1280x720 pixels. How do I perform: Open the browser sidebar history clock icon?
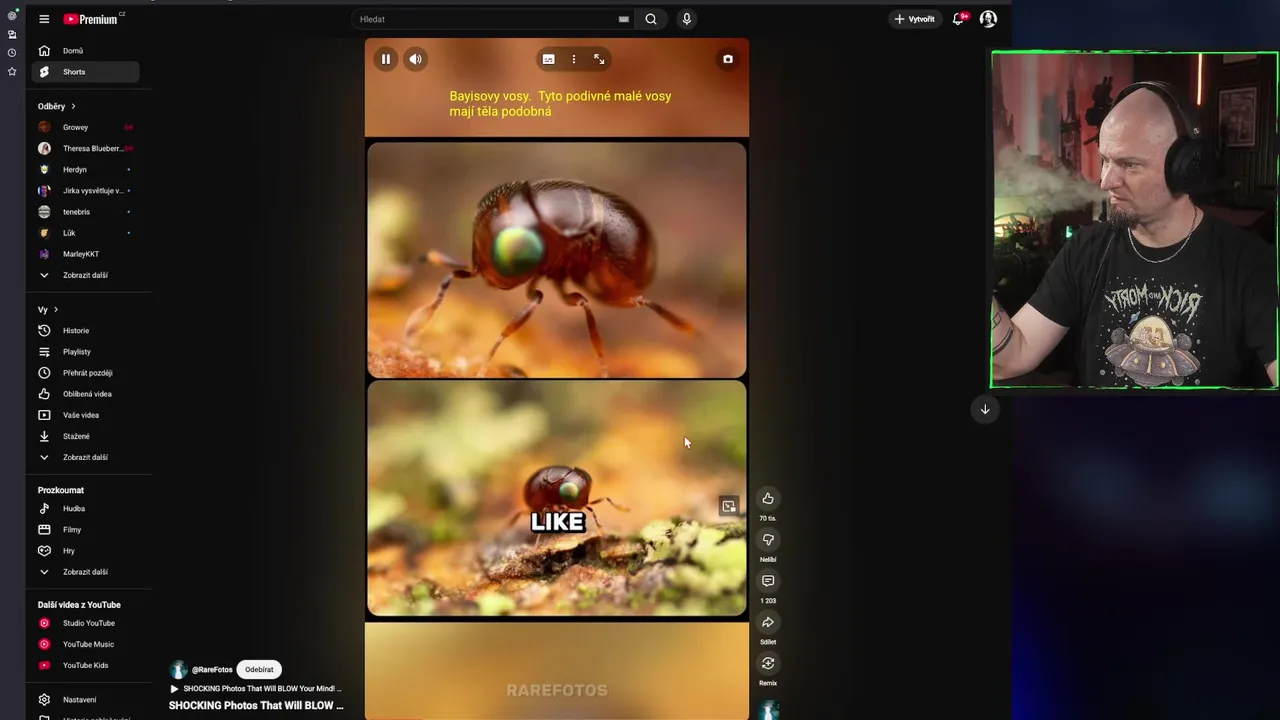12,53
